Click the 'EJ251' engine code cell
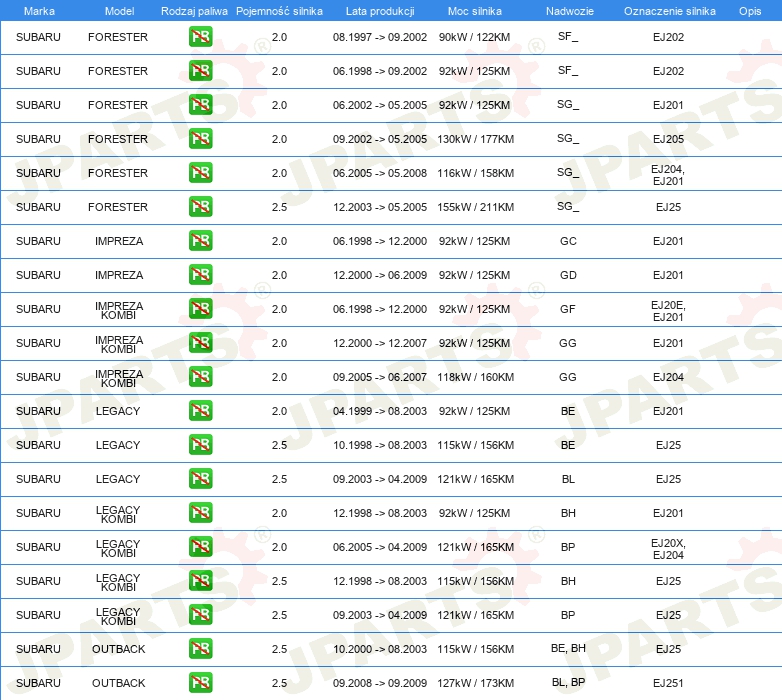Viewport: 782px width, 700px height. [x=668, y=683]
